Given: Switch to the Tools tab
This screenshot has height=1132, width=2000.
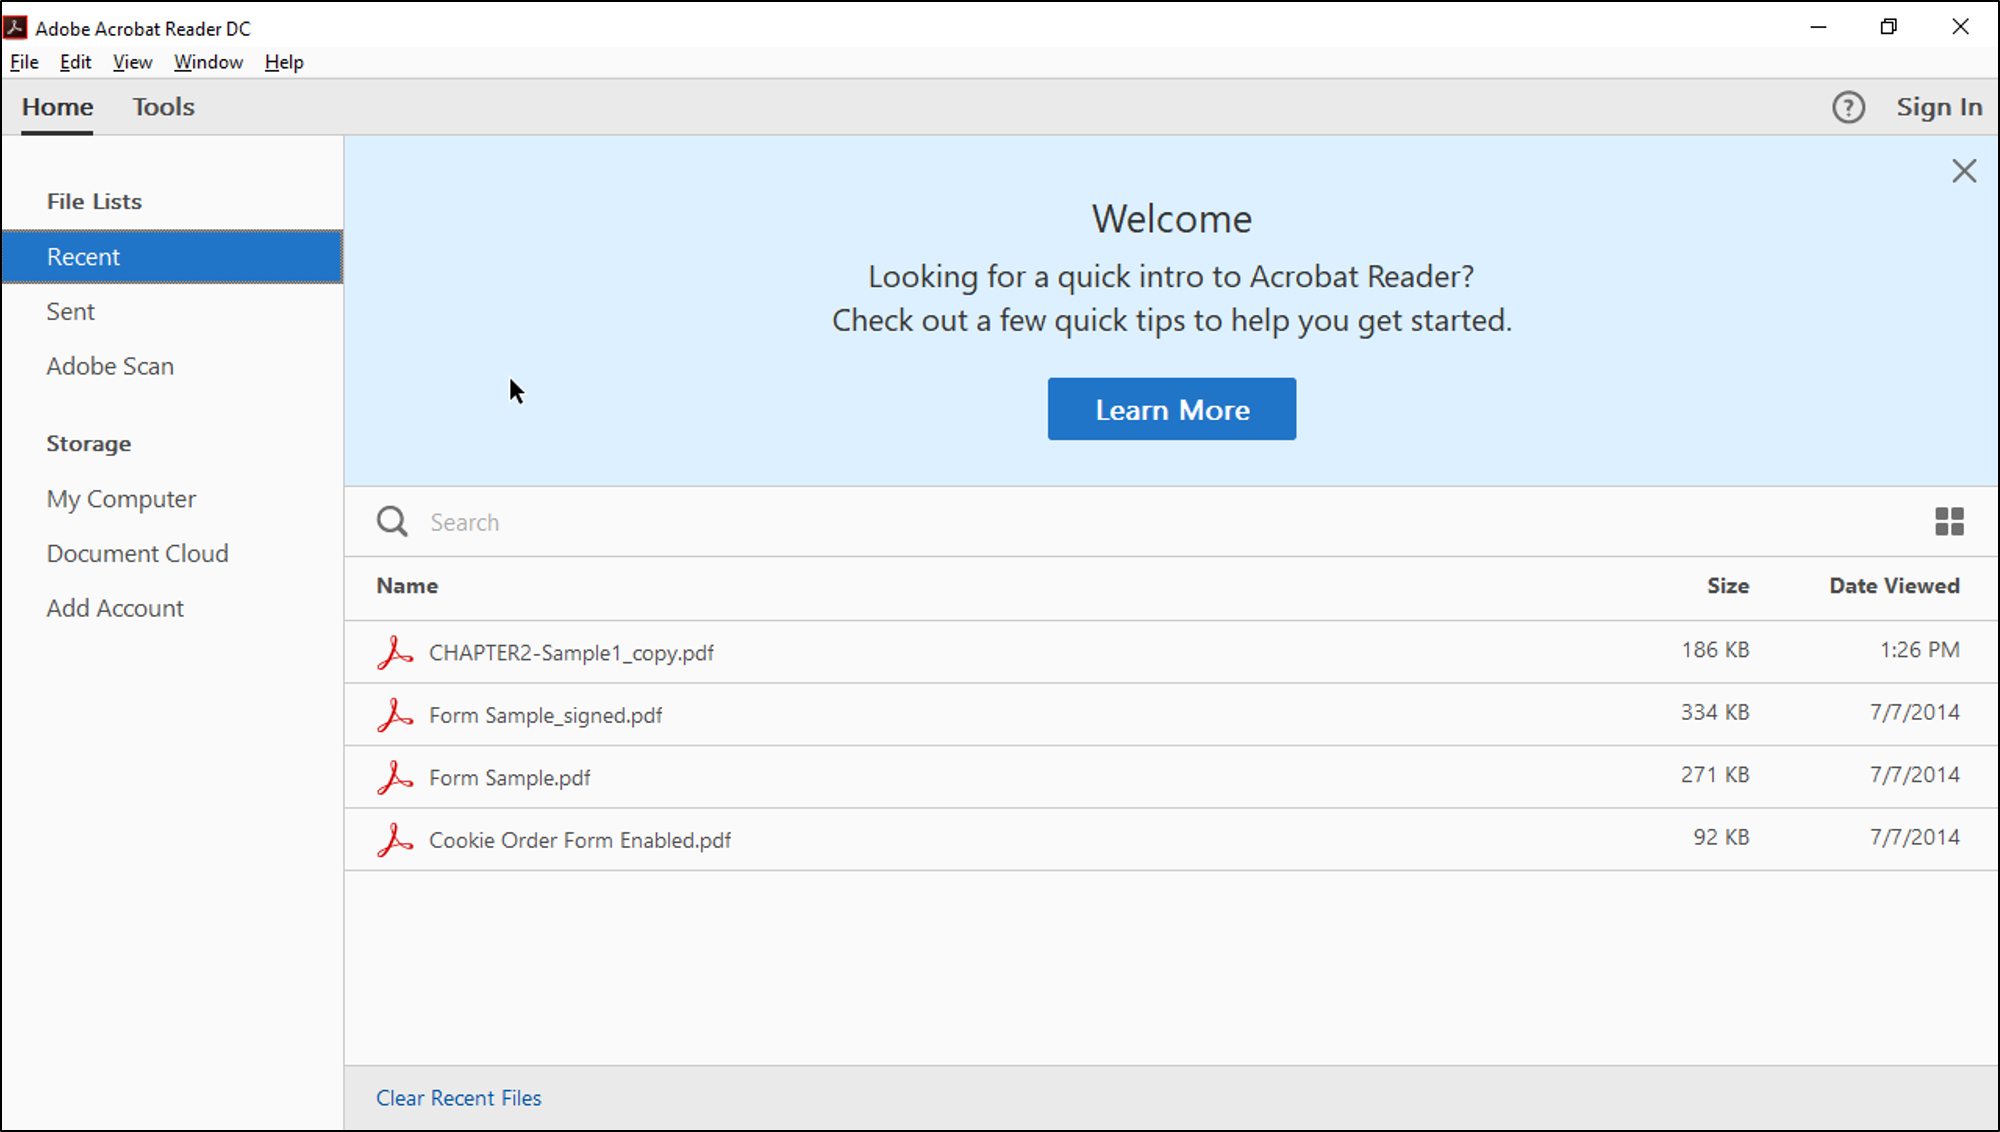Looking at the screenshot, I should (x=164, y=107).
